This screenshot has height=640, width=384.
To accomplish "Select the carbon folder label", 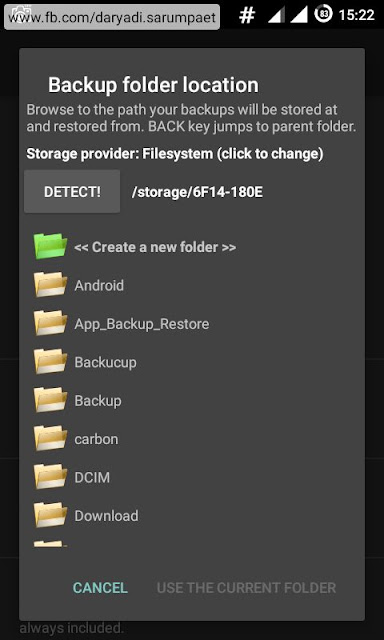I will click(96, 439).
